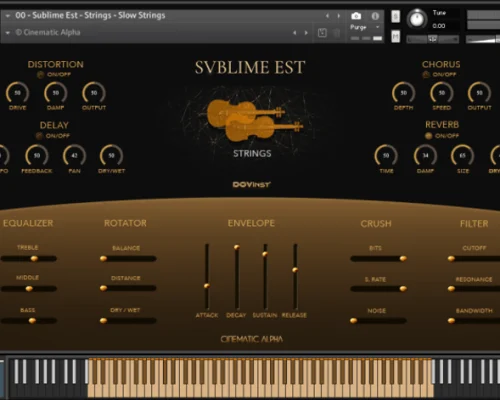Screen dimensions: 500x400
Task: Click Envelope SUSTAIN slider handle
Action: [x=265, y=254]
